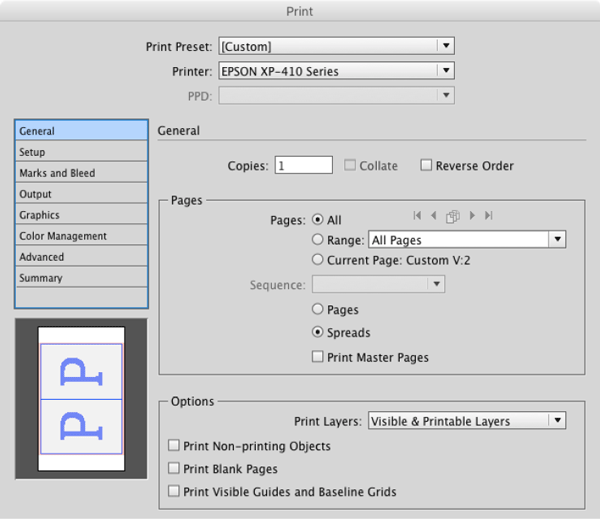Go to previous spread arrow icon
Screen dimensions: 600x519
point(434,215)
